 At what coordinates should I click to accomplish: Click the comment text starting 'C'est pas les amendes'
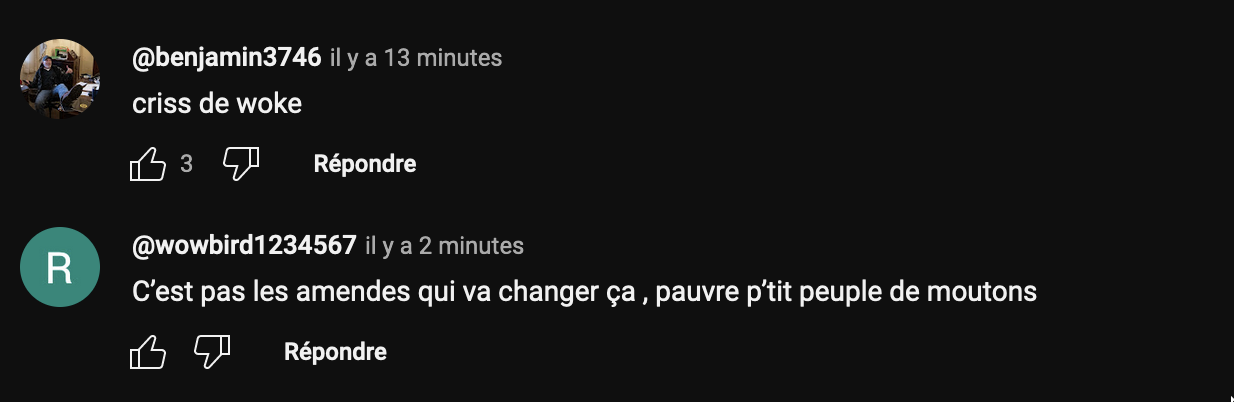coord(584,292)
